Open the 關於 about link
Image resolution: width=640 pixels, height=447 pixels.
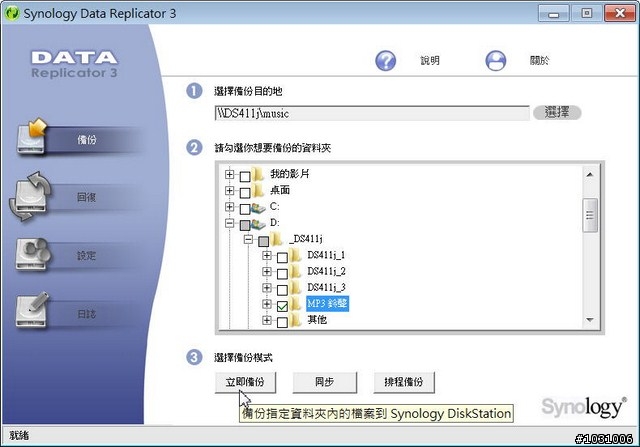[539, 60]
